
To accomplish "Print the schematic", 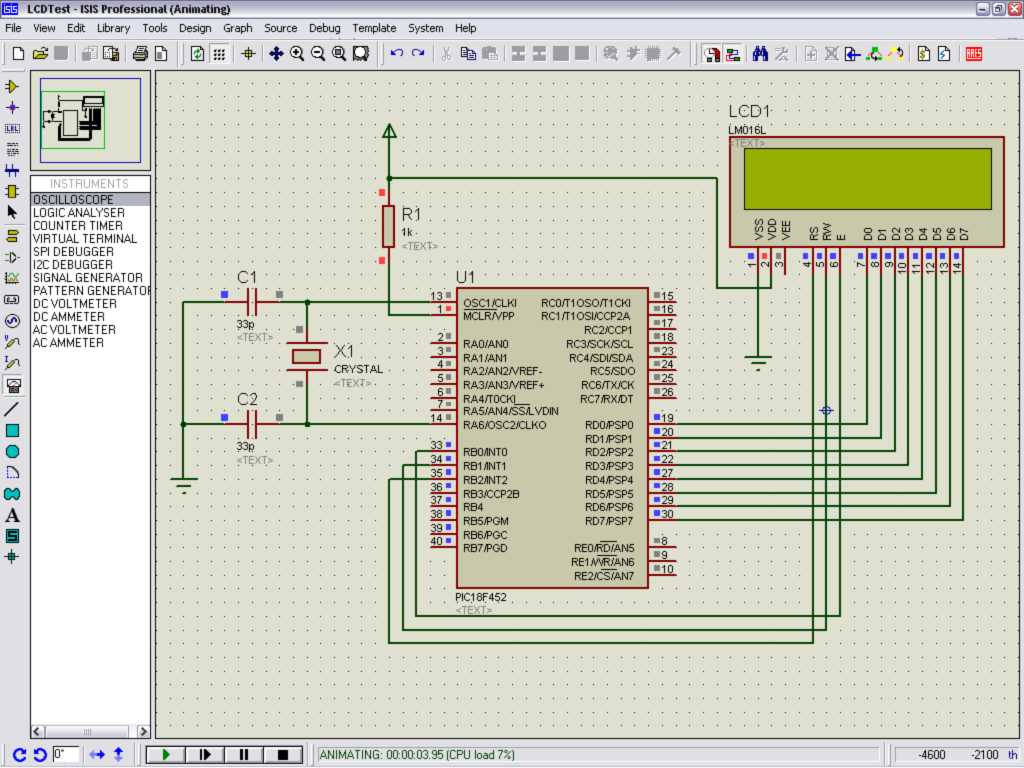I will 140,54.
